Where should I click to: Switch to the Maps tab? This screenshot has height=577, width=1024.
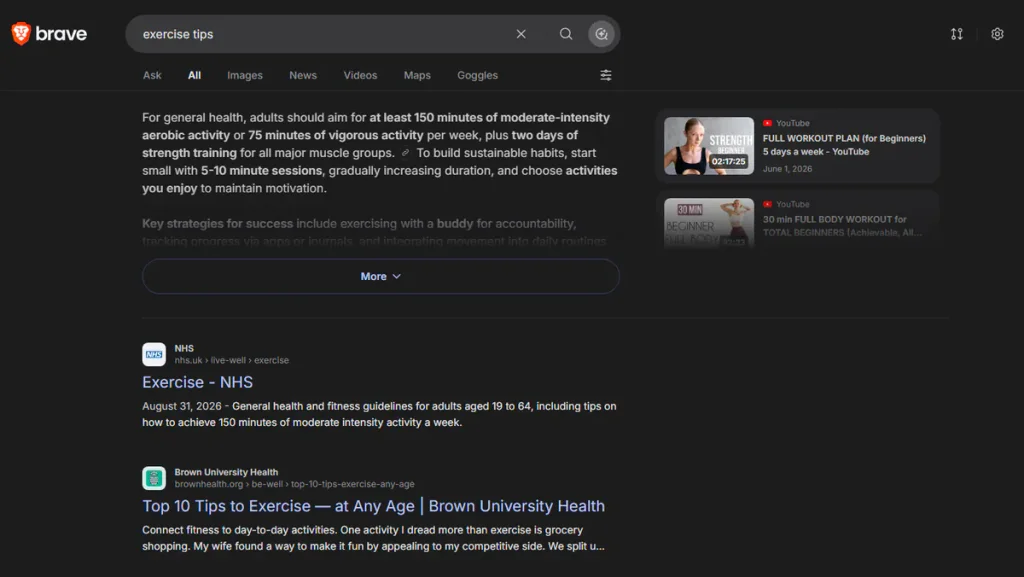click(x=417, y=75)
